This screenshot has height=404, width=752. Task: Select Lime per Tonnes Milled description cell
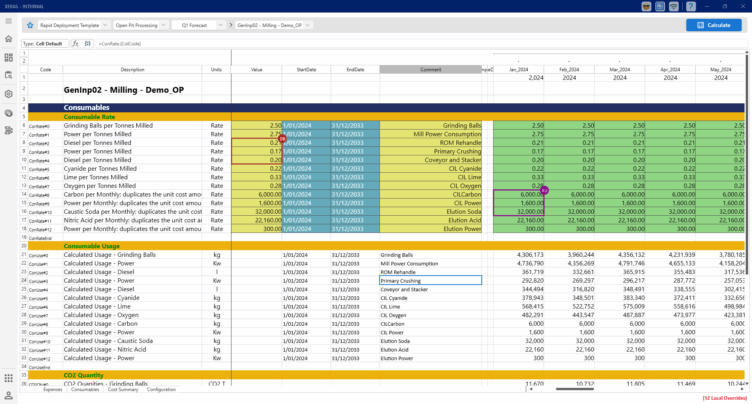132,177
